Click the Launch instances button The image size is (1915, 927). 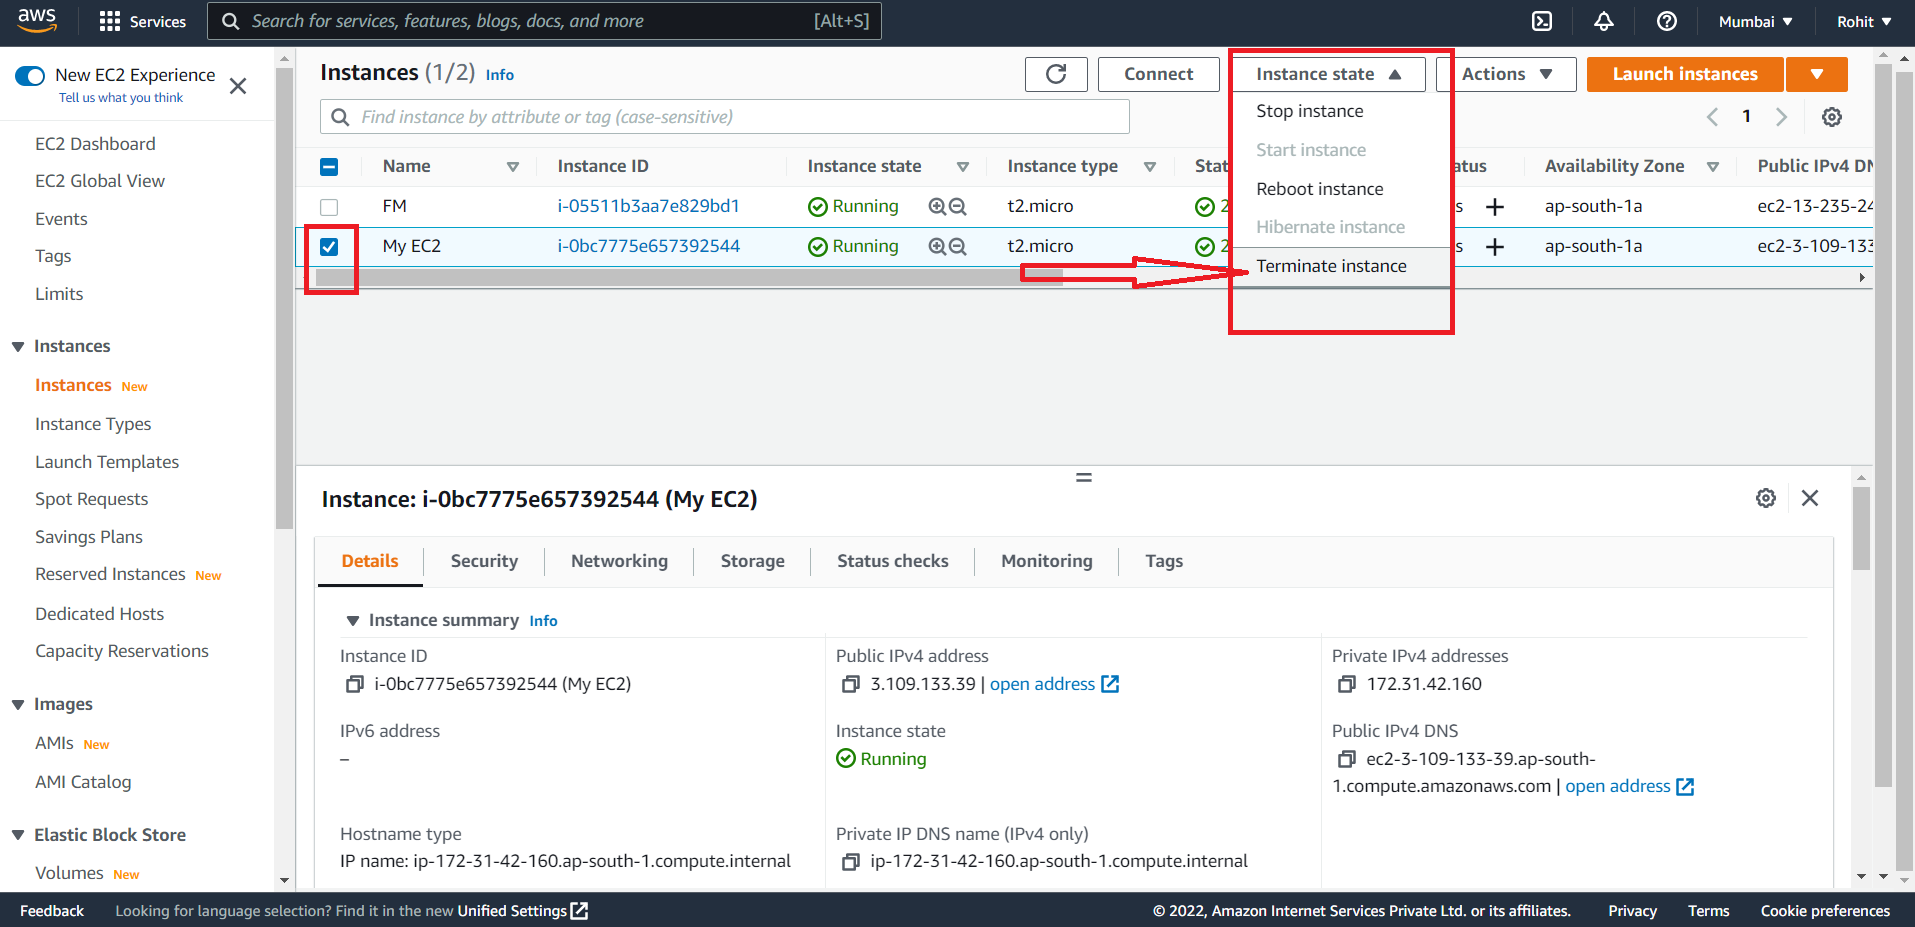[x=1685, y=74]
